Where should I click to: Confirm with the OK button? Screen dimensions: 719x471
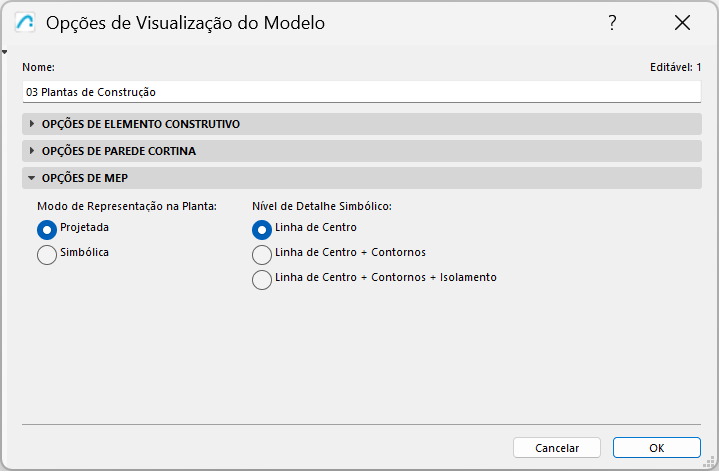click(656, 448)
